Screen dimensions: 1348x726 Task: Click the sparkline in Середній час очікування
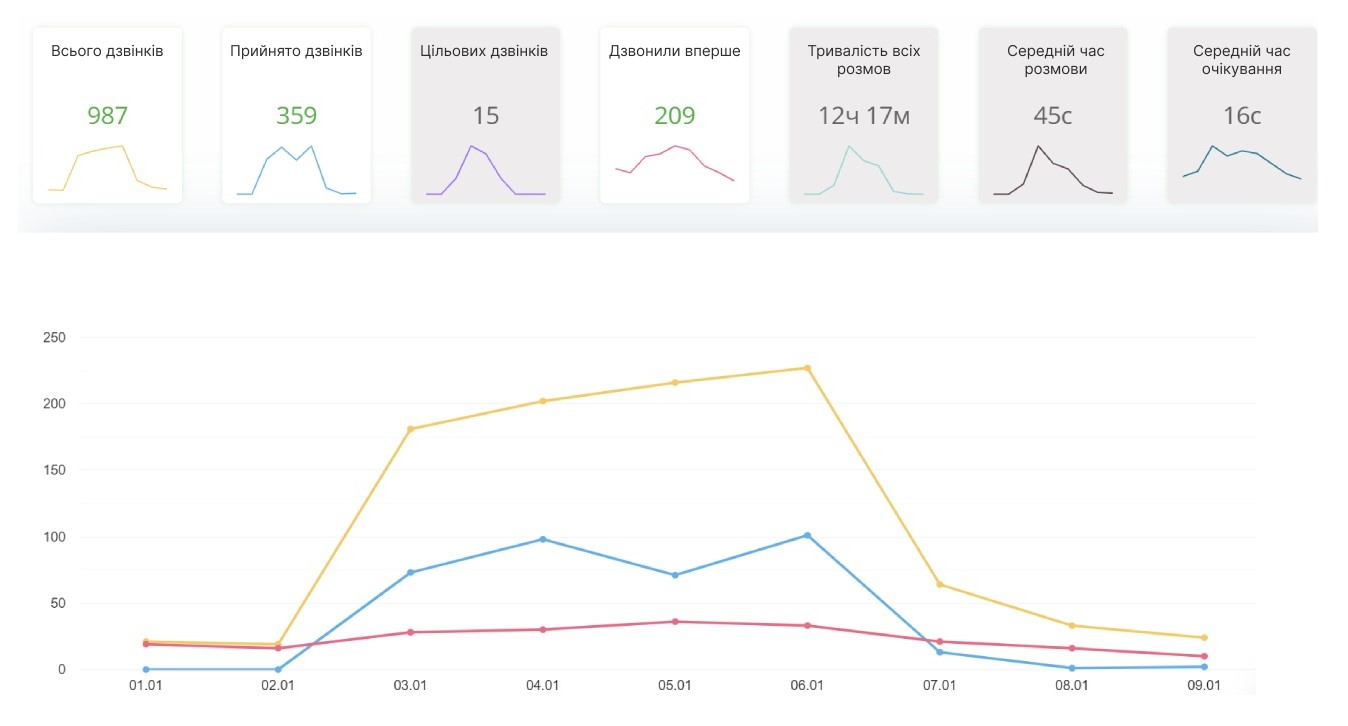[1242, 162]
